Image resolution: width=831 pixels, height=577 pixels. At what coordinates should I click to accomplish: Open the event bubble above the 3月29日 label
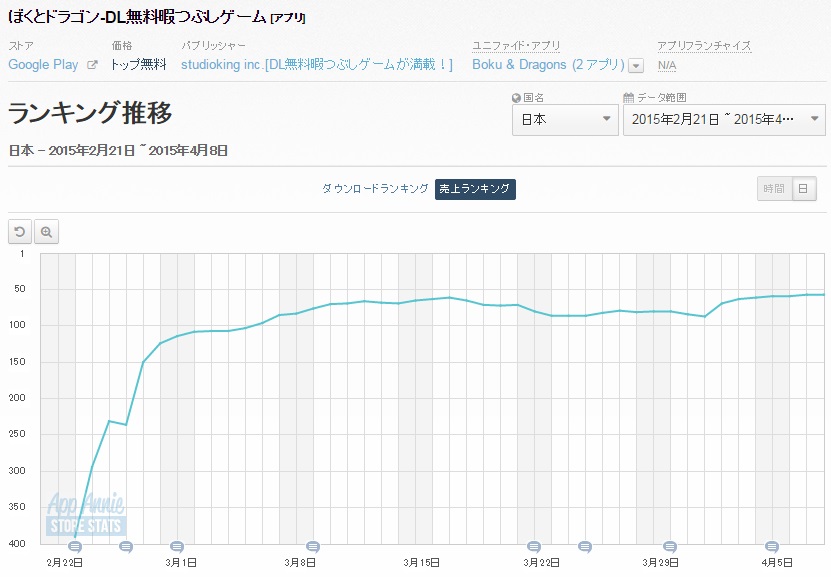click(669, 547)
